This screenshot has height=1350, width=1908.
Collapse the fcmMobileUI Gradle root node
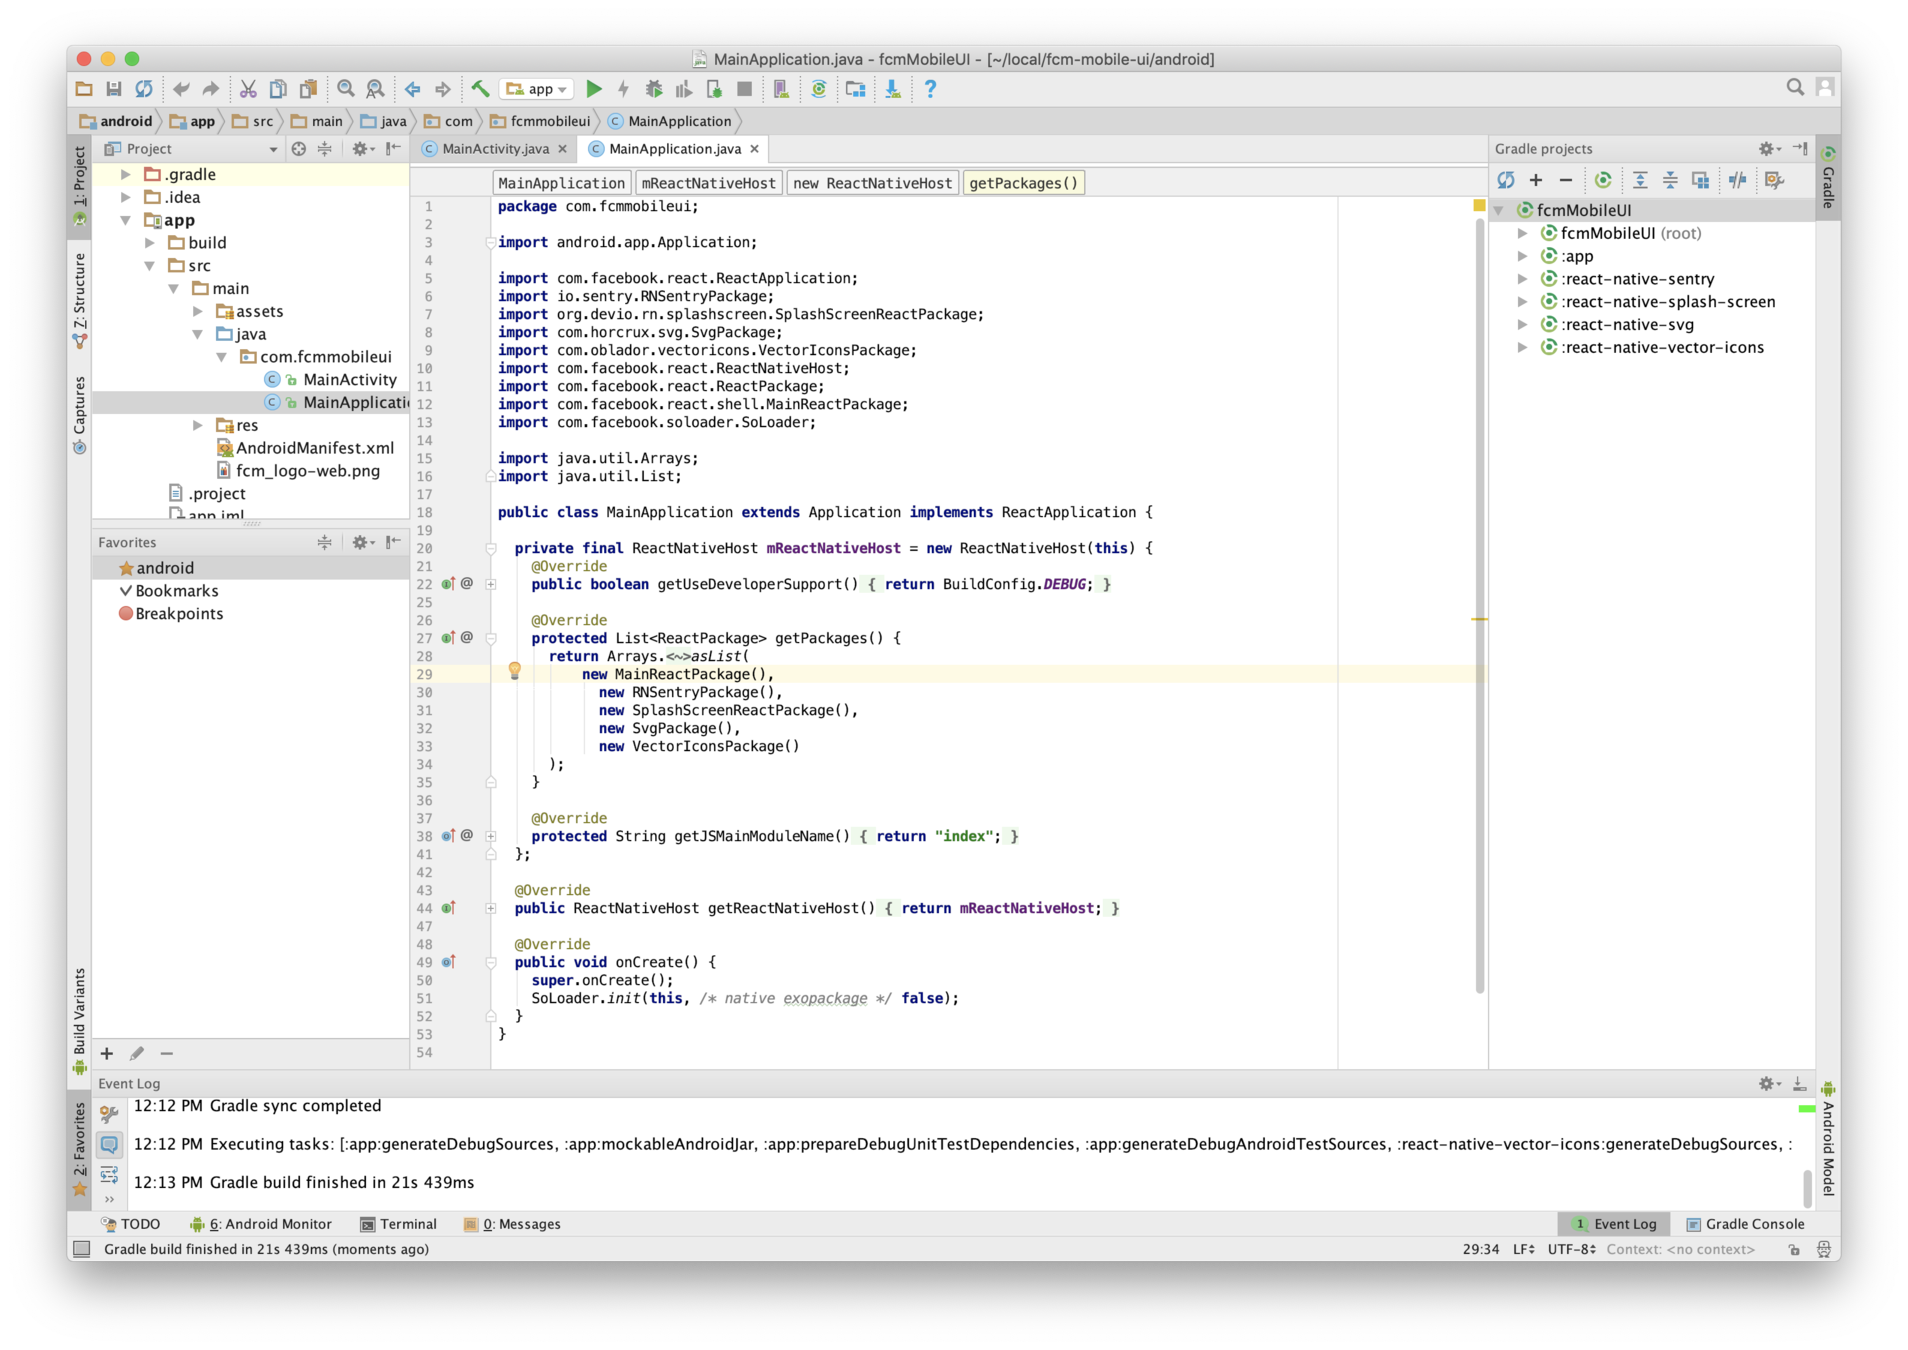pyautogui.click(x=1499, y=210)
